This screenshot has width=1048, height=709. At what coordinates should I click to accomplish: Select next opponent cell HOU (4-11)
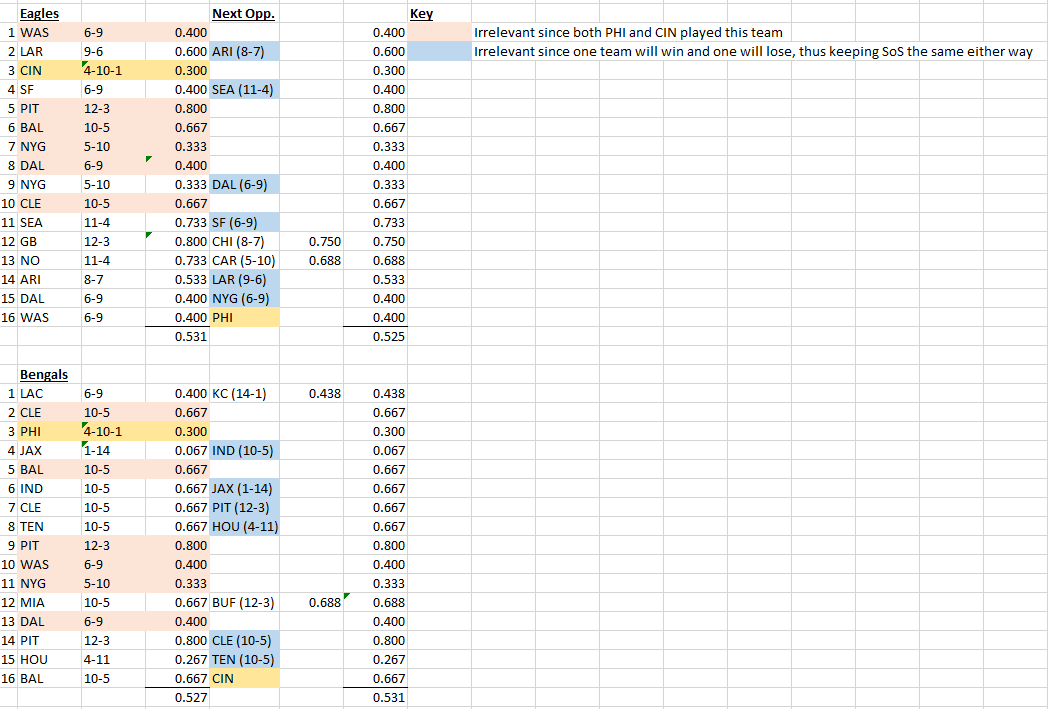[244, 527]
